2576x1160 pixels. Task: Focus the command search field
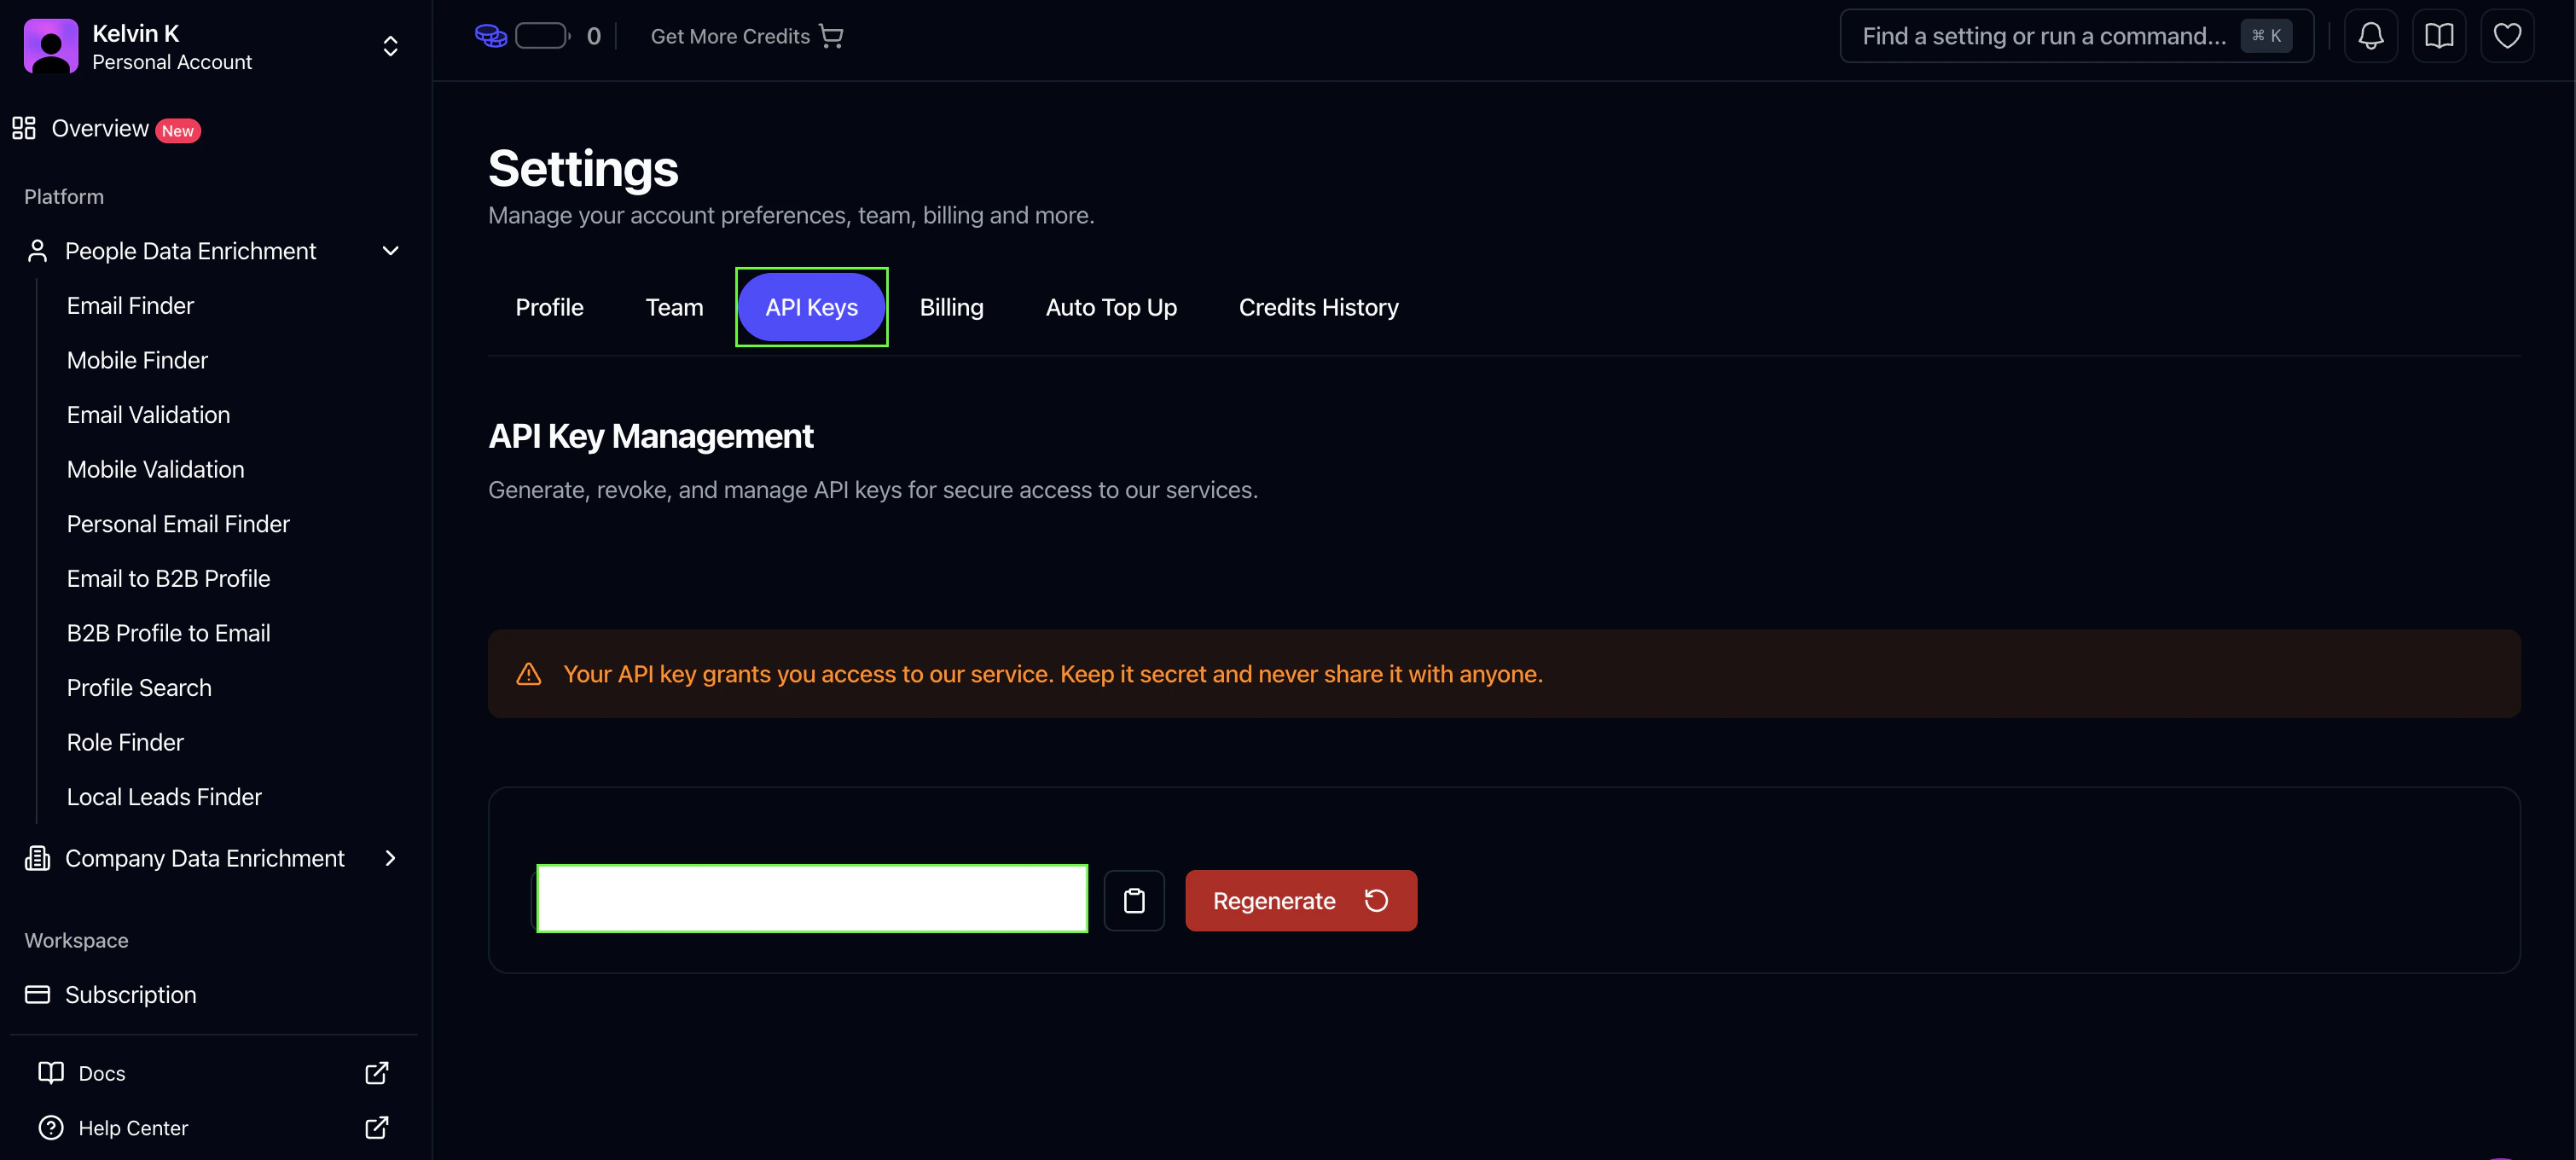click(2043, 36)
